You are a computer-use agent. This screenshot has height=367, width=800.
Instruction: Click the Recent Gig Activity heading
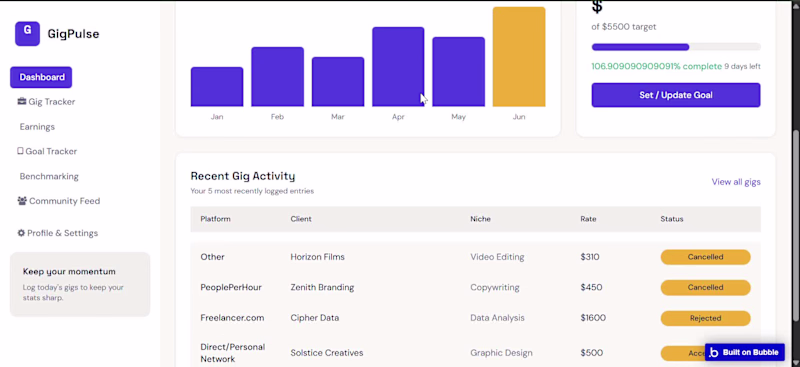point(243,176)
